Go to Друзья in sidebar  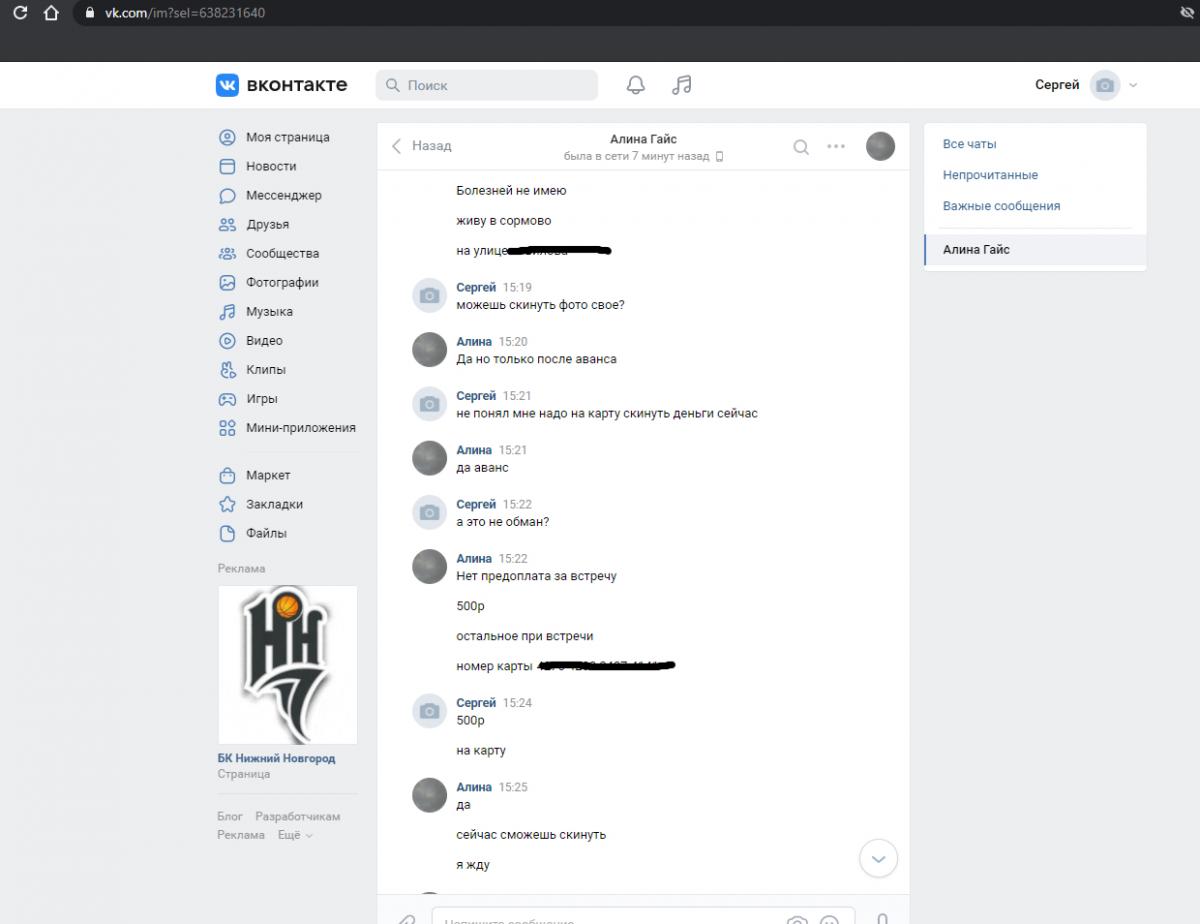tap(267, 224)
